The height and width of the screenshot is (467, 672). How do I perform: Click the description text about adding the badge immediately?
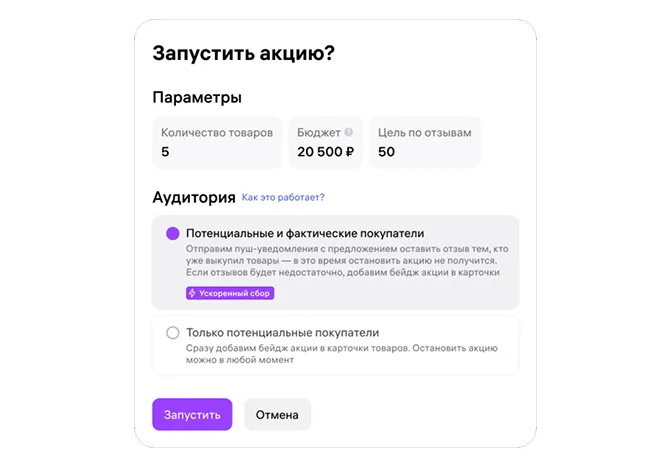click(342, 354)
